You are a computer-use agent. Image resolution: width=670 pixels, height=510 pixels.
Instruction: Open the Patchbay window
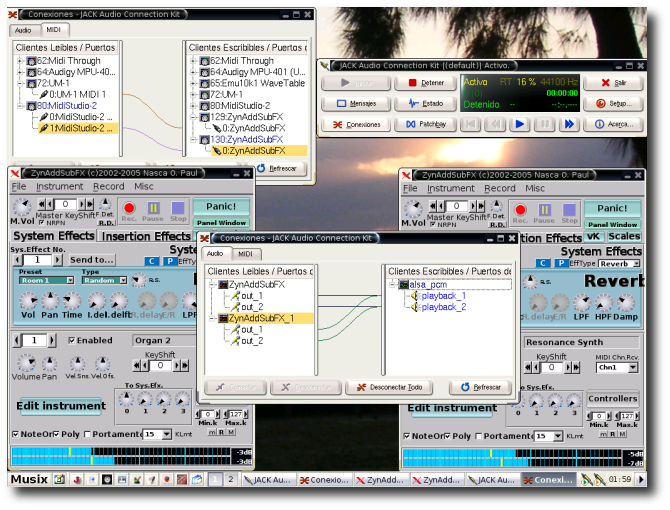point(424,124)
